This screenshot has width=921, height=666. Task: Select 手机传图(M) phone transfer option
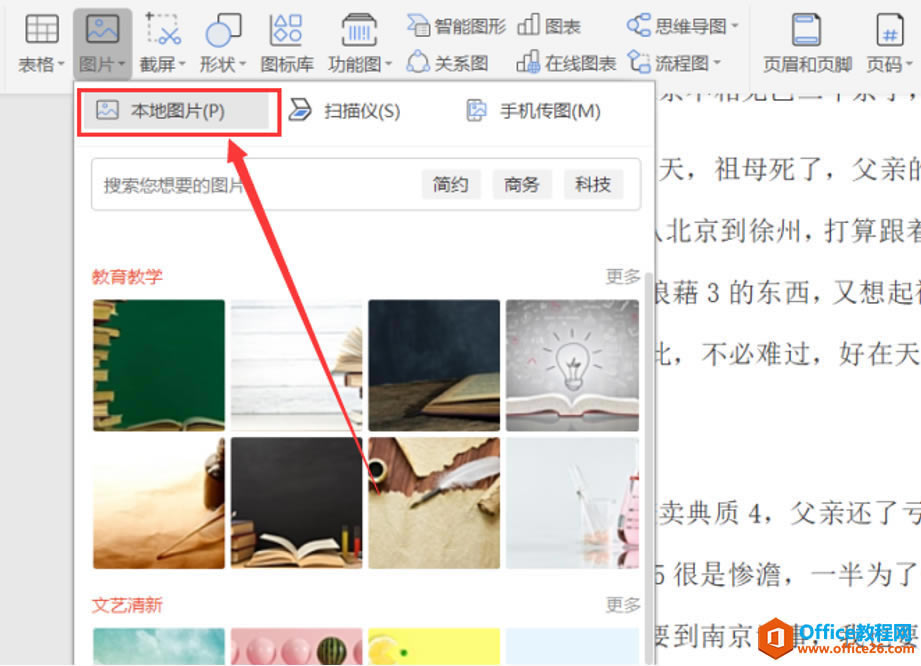534,110
